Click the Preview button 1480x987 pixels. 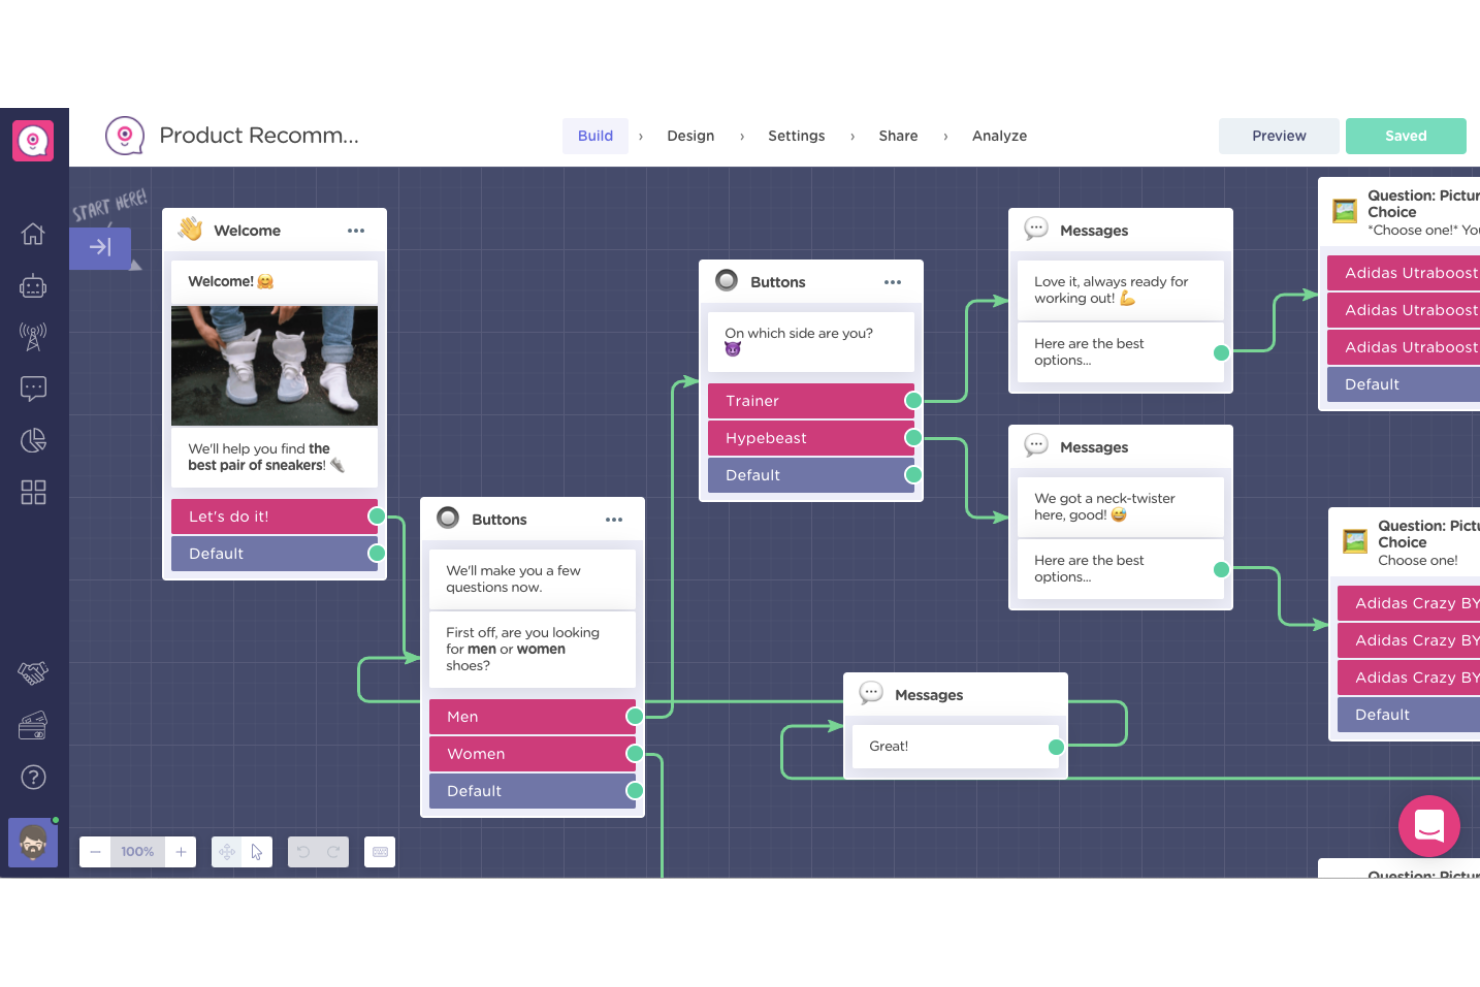tap(1278, 135)
